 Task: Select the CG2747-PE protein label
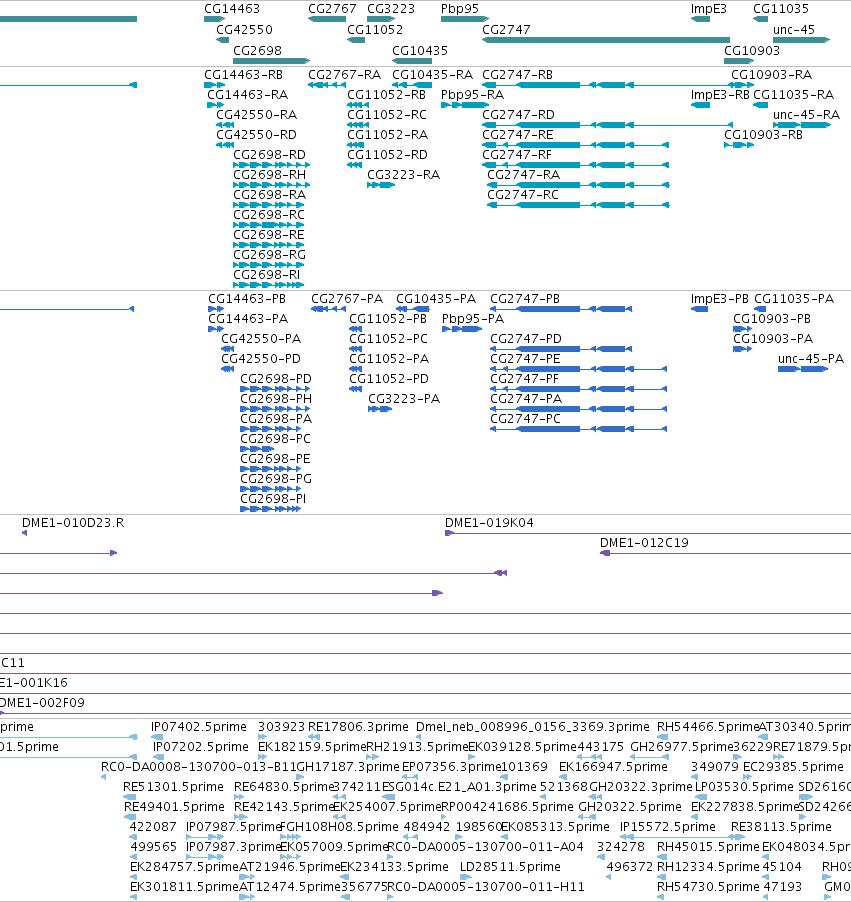[x=525, y=359]
